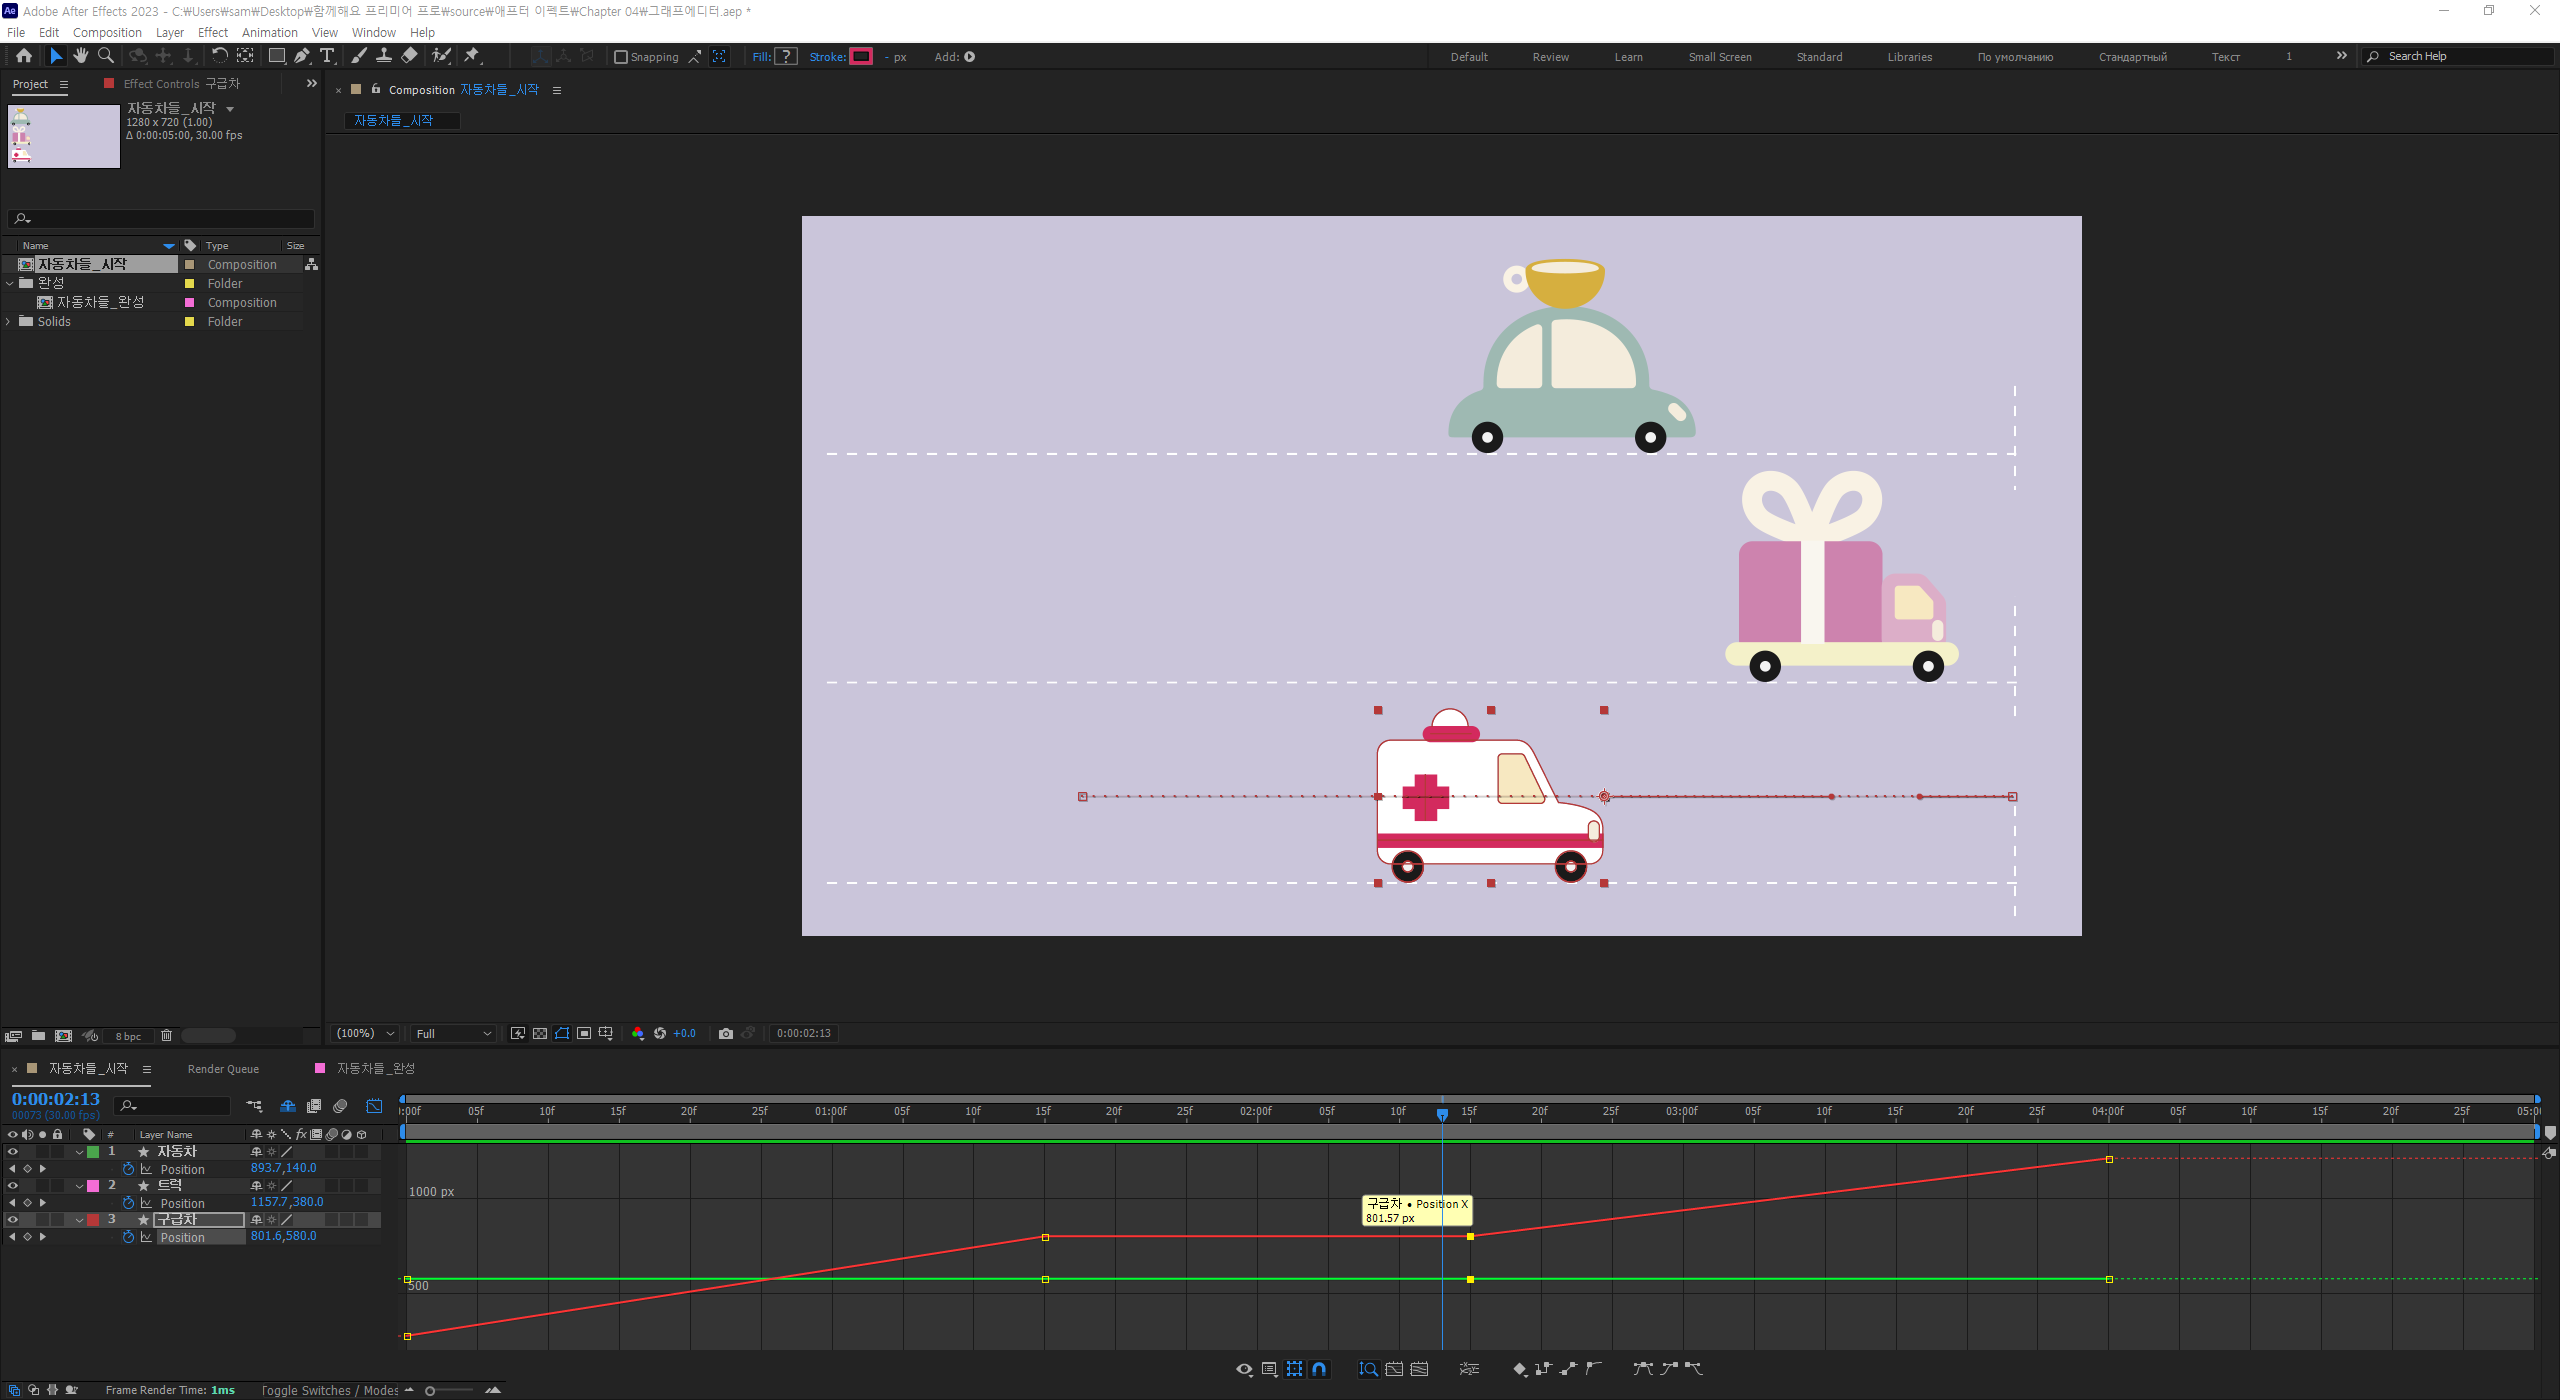Select the Eraser tool
Screen dimensions: 2560x1400
(409, 56)
